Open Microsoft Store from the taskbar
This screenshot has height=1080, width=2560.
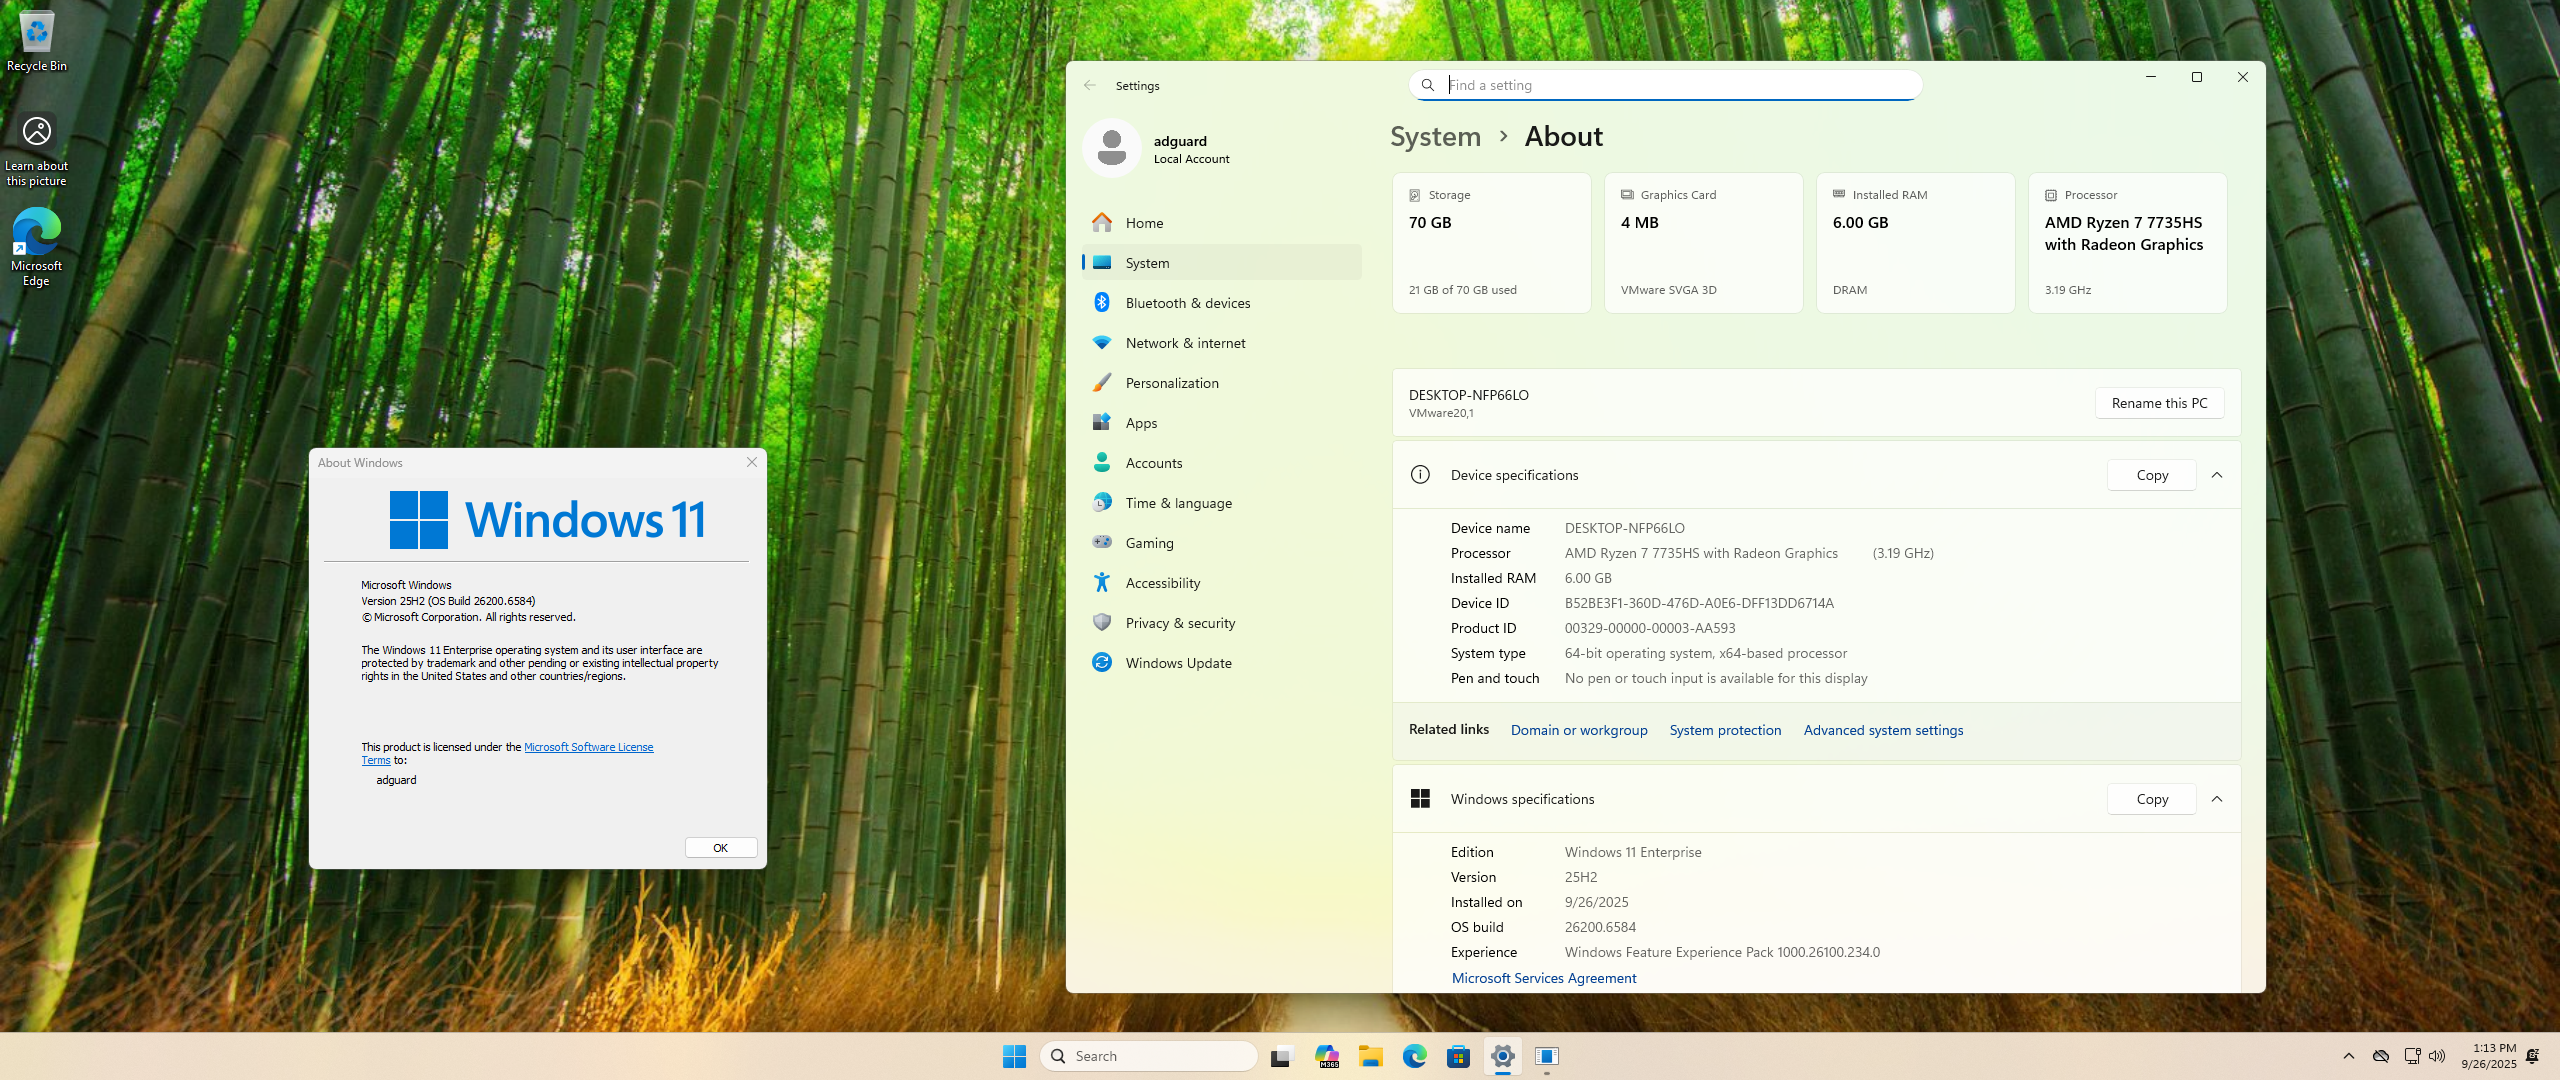tap(1458, 1056)
